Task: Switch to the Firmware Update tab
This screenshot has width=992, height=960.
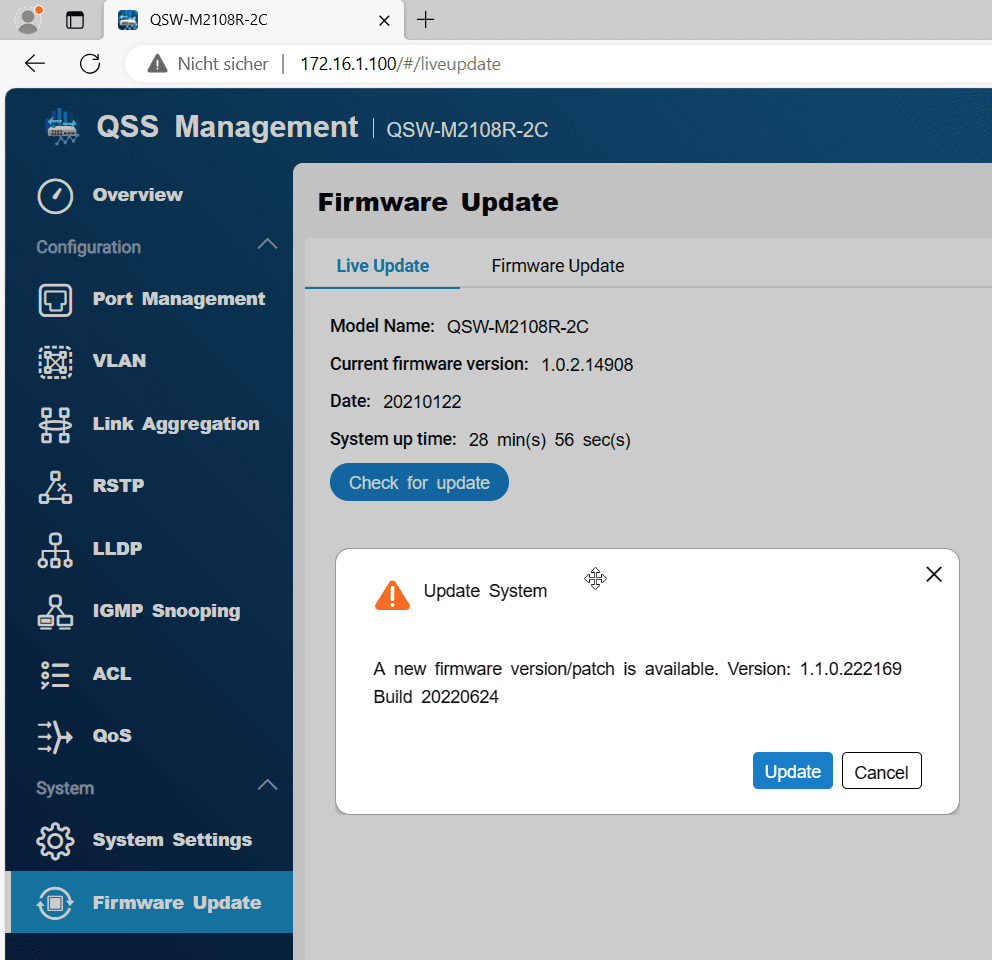Action: pyautogui.click(x=557, y=266)
